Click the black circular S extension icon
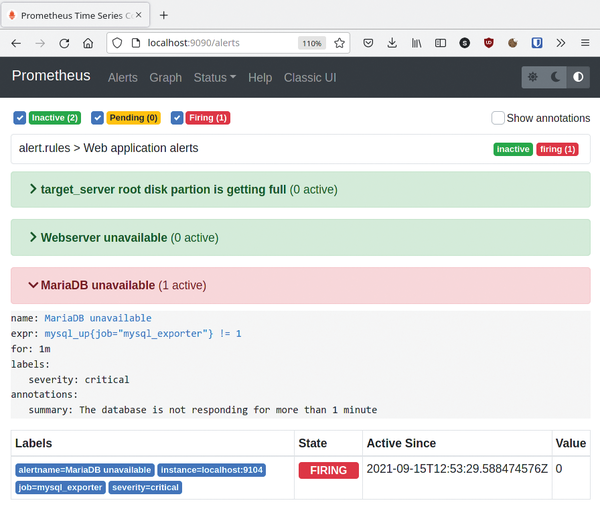Viewport: 600px width, 519px height. click(465, 43)
